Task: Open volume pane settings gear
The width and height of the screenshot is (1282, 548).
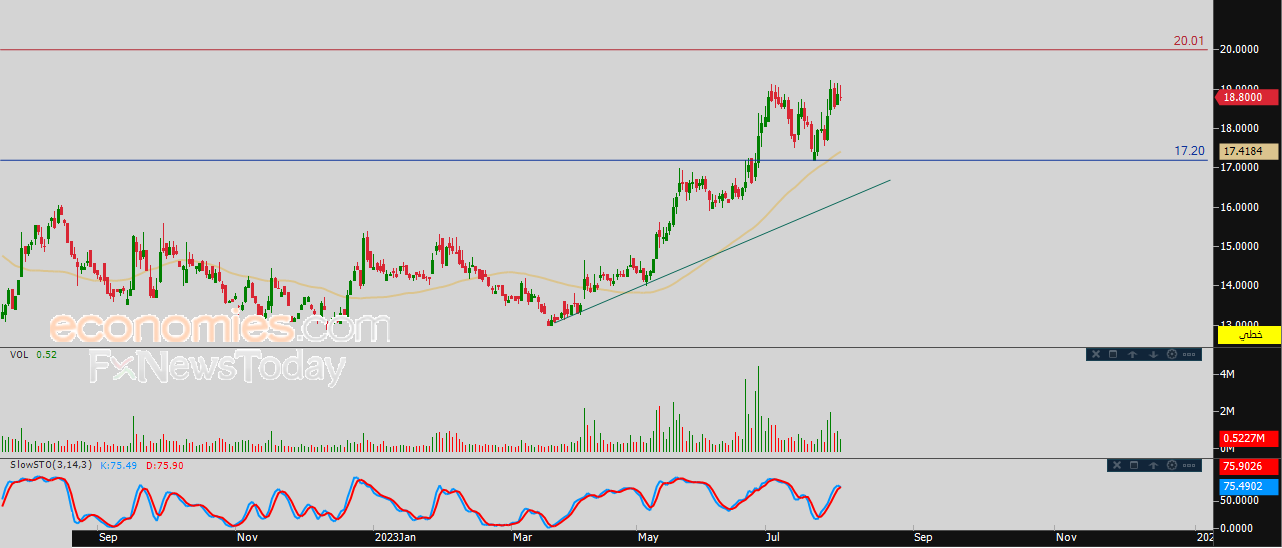Action: (x=1172, y=354)
